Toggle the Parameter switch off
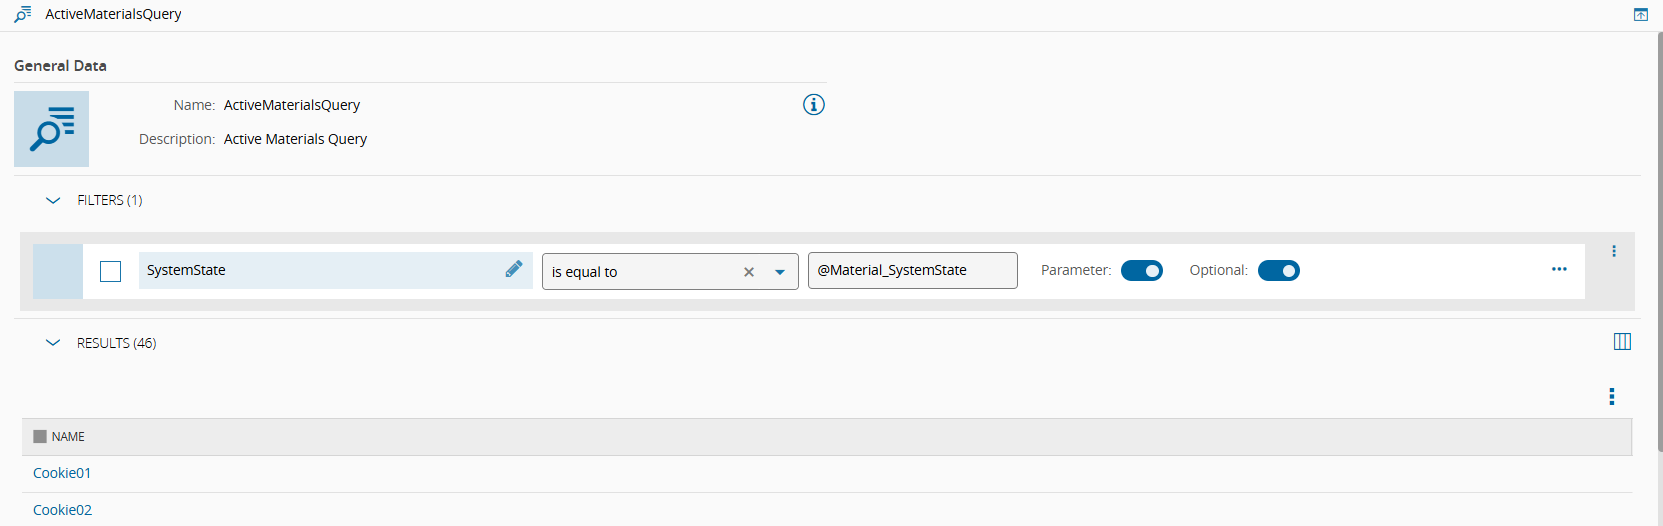The image size is (1663, 526). click(x=1142, y=271)
